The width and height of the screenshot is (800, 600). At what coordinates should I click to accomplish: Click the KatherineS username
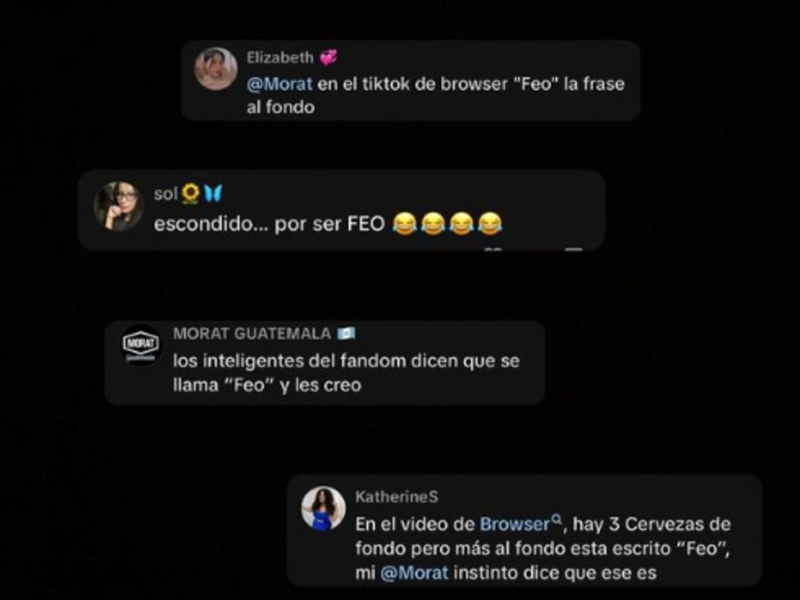pos(396,496)
